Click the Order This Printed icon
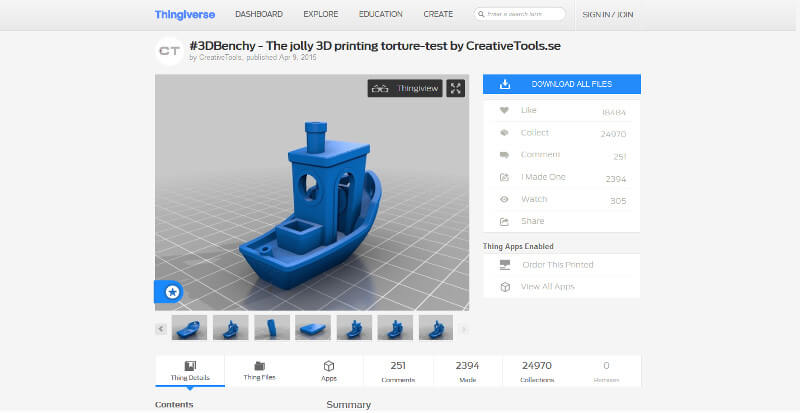The image size is (800, 413). tap(505, 265)
